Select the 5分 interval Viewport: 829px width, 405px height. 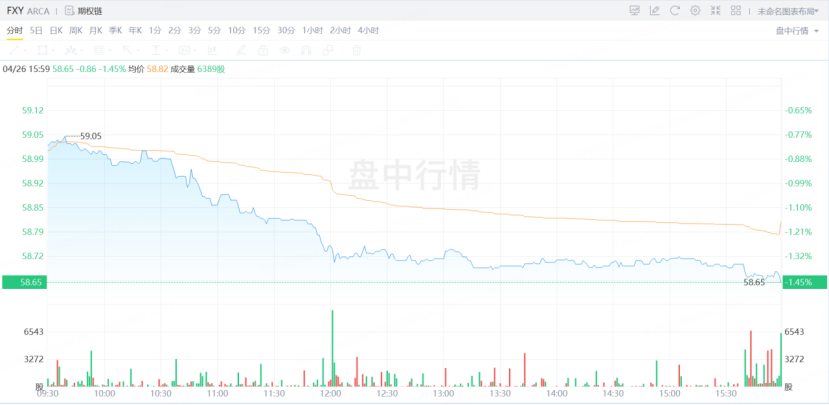(214, 31)
